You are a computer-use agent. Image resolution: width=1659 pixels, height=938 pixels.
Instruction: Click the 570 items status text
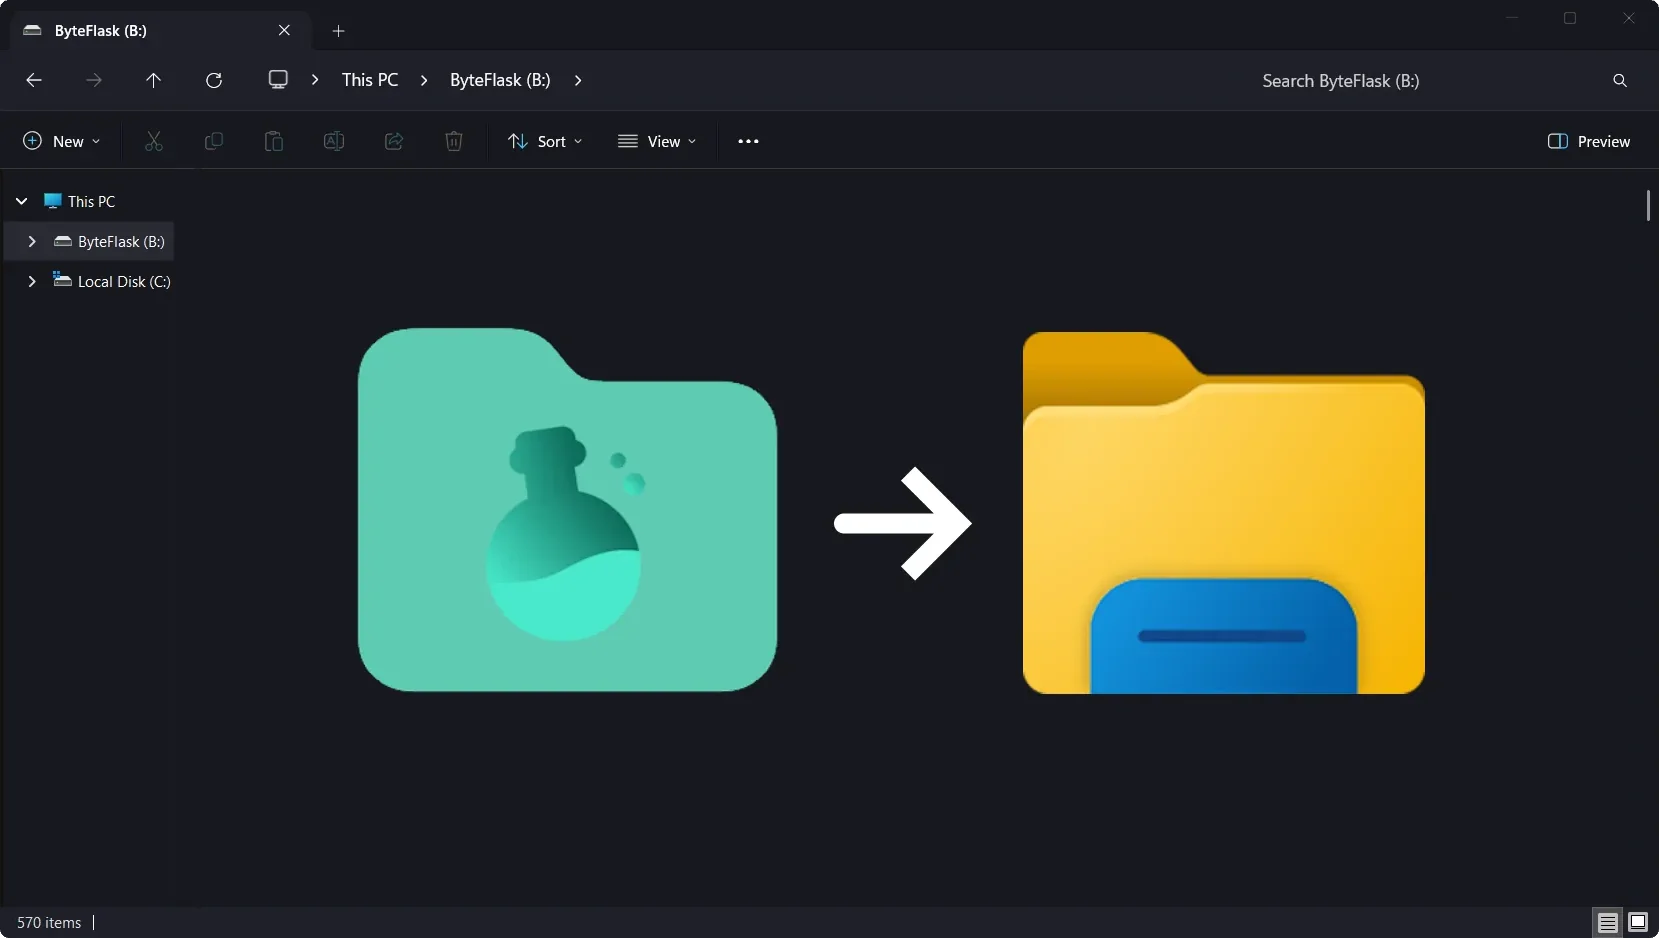tap(49, 922)
